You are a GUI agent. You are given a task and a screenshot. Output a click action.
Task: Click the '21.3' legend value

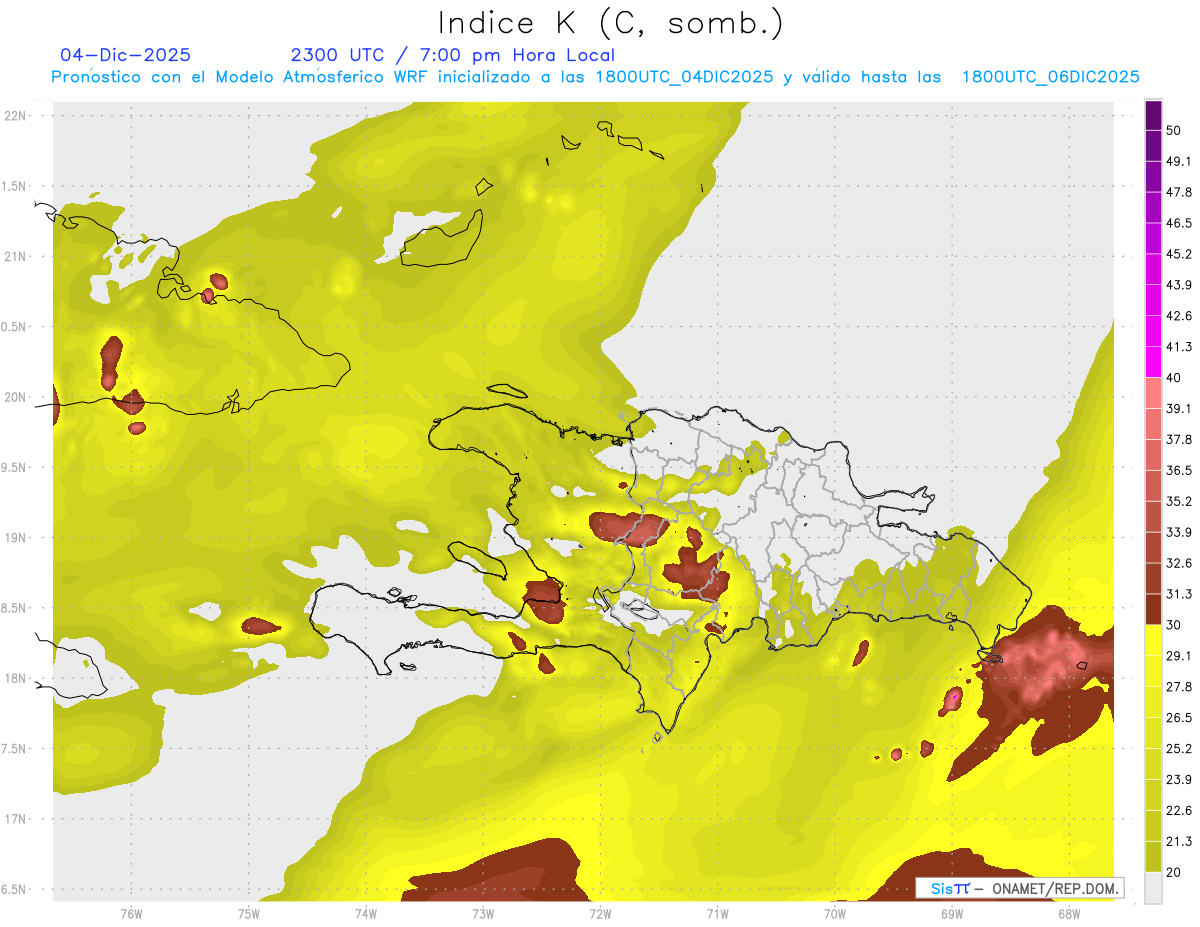[1180, 842]
